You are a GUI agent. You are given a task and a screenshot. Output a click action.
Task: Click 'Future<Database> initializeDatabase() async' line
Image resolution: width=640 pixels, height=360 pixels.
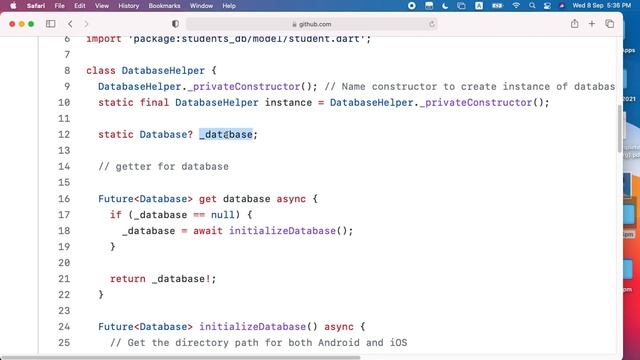[231, 327]
